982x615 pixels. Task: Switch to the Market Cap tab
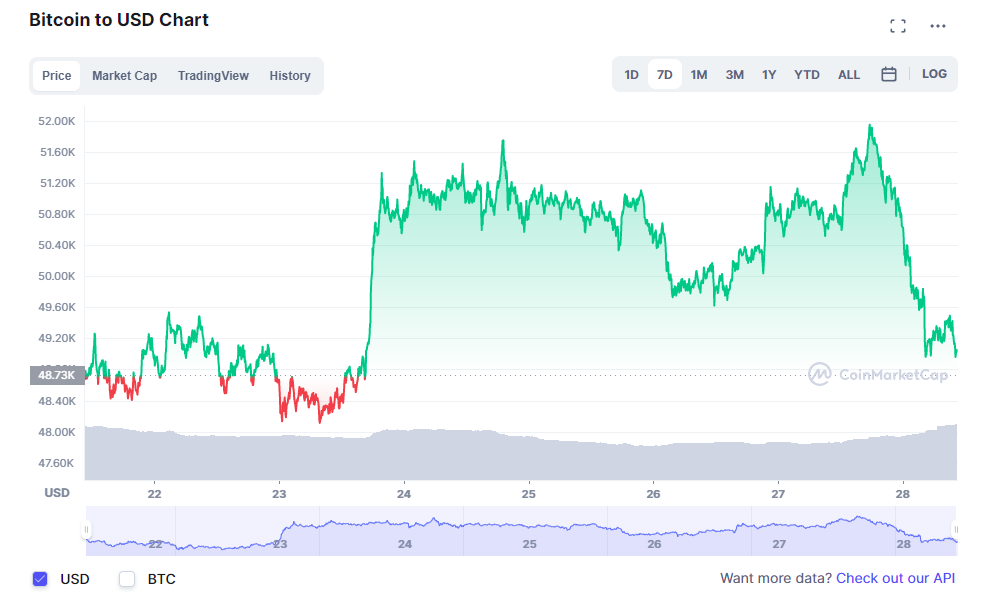coord(124,75)
